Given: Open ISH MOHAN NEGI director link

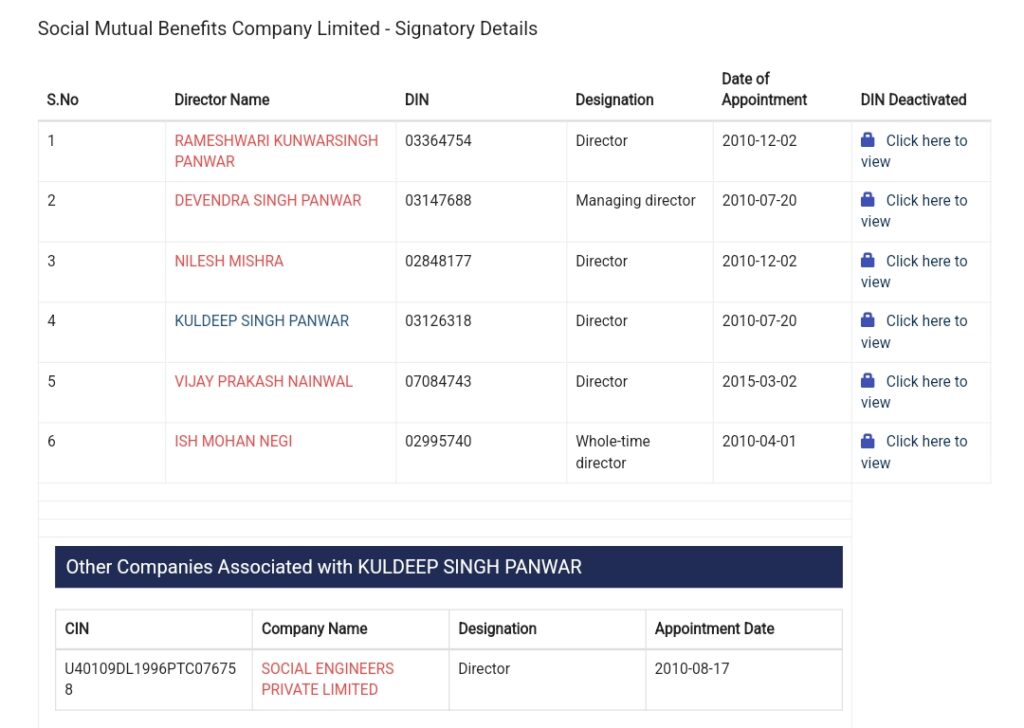Looking at the screenshot, I should 233,441.
